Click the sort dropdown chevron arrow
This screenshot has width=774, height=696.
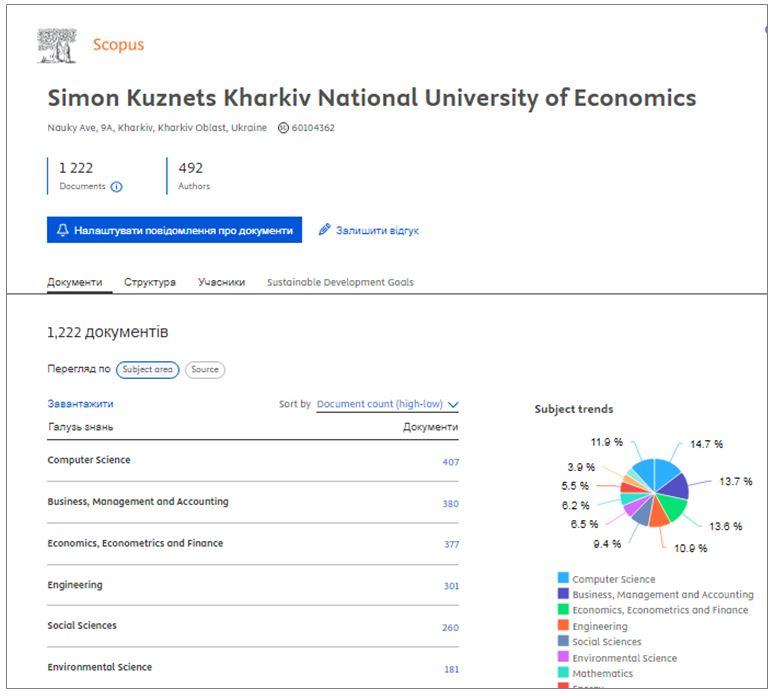point(453,405)
